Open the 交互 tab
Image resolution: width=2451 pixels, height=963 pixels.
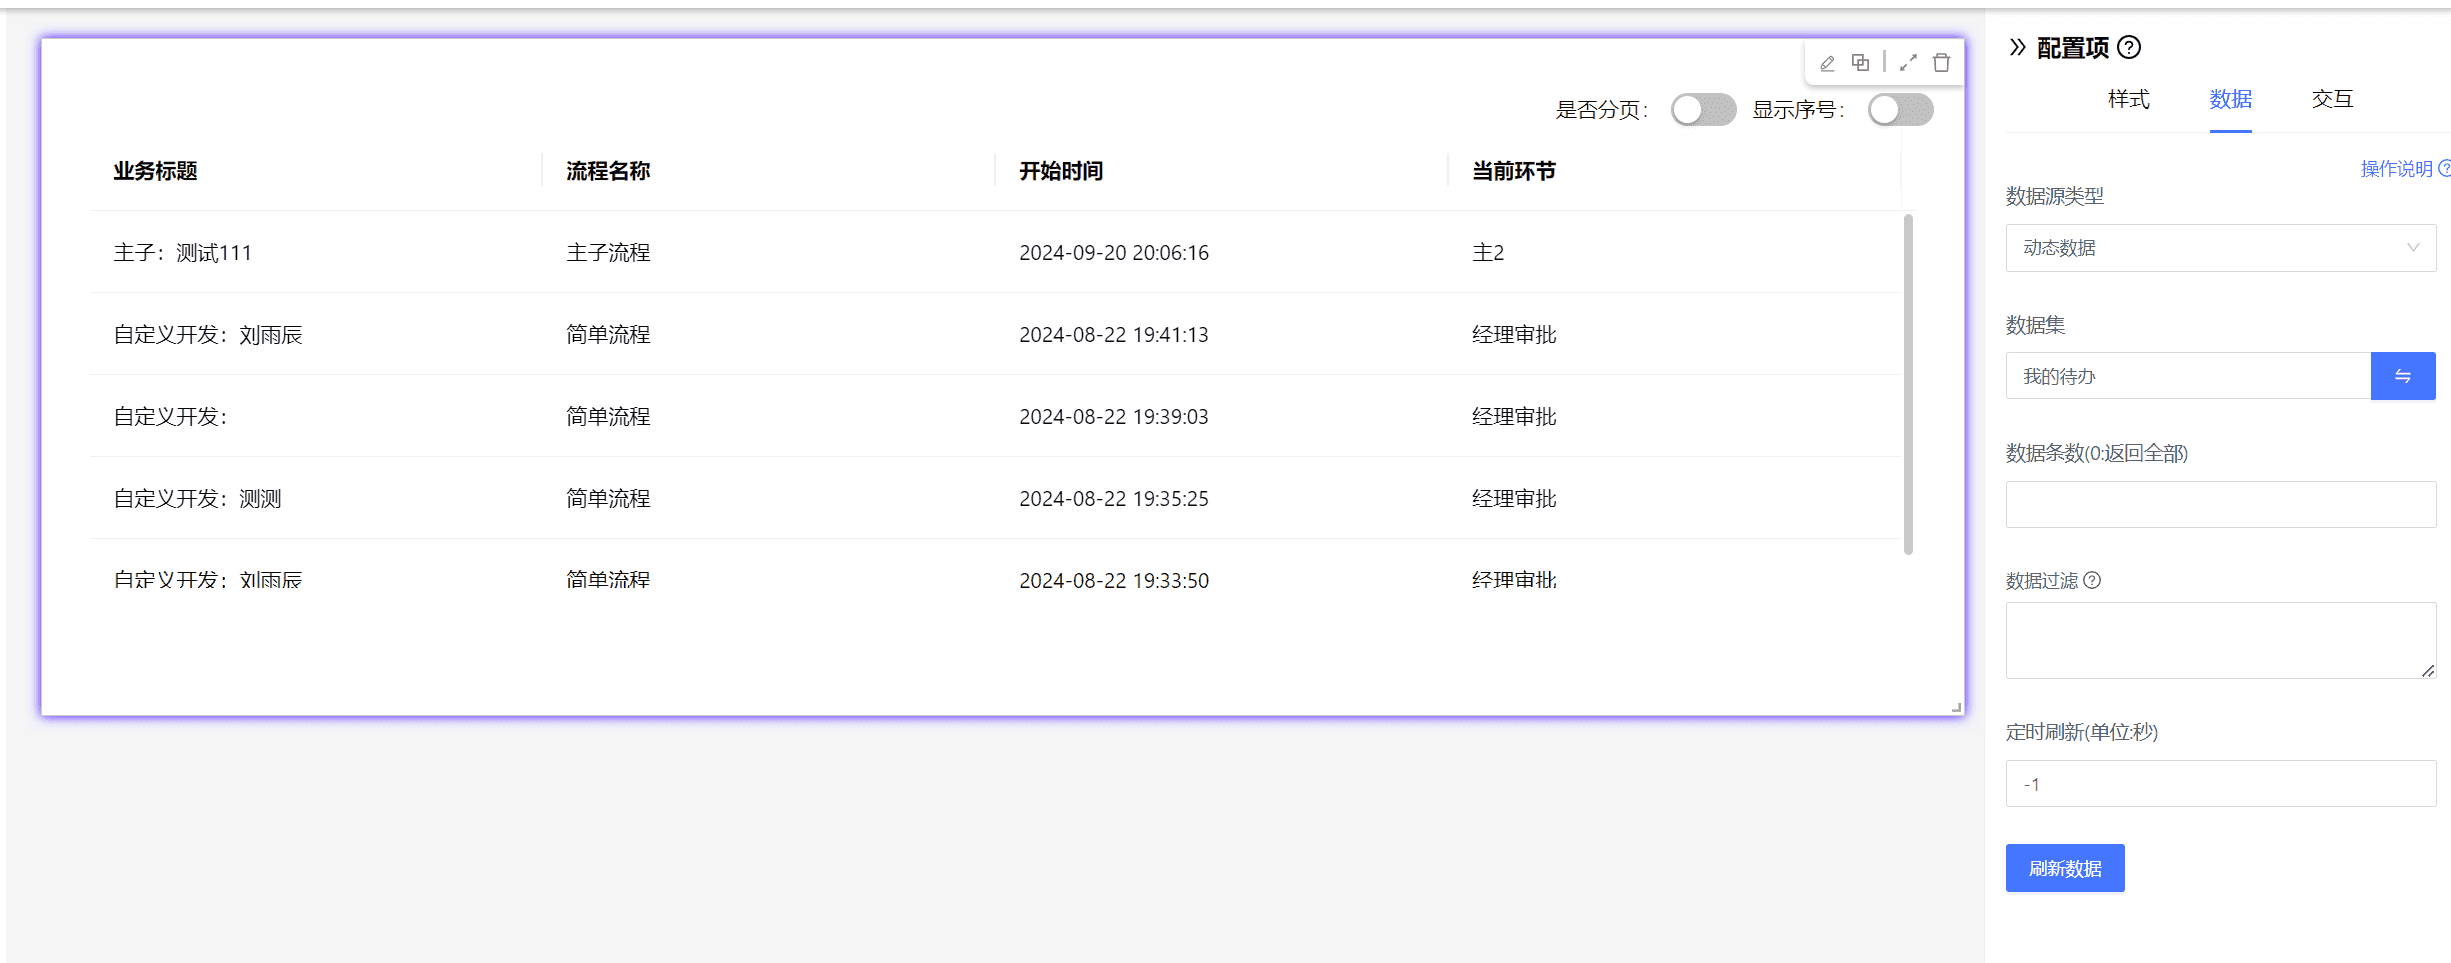tap(2332, 99)
